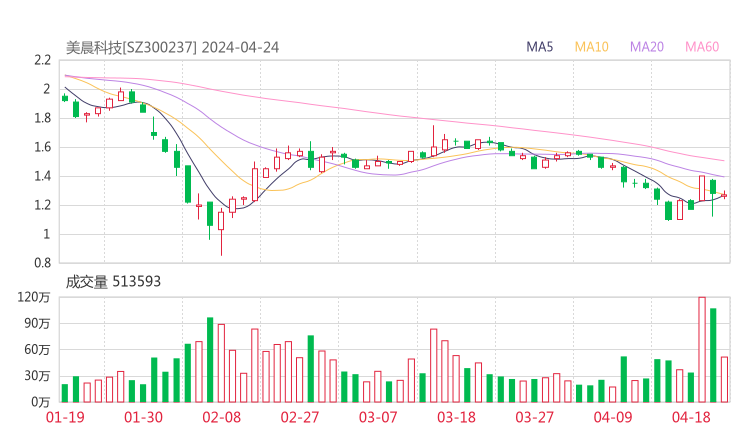Click the tallest red volume bar reaching 120万
This screenshot has height=440, width=740.
coord(702,349)
